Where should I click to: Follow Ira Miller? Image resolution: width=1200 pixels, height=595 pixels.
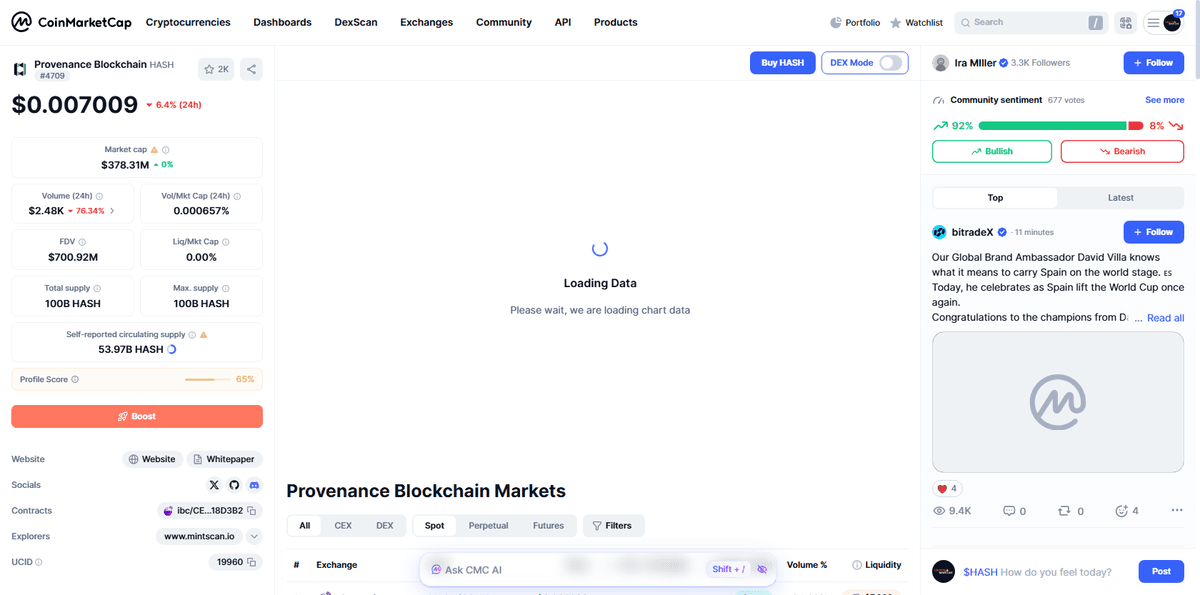[1154, 63]
